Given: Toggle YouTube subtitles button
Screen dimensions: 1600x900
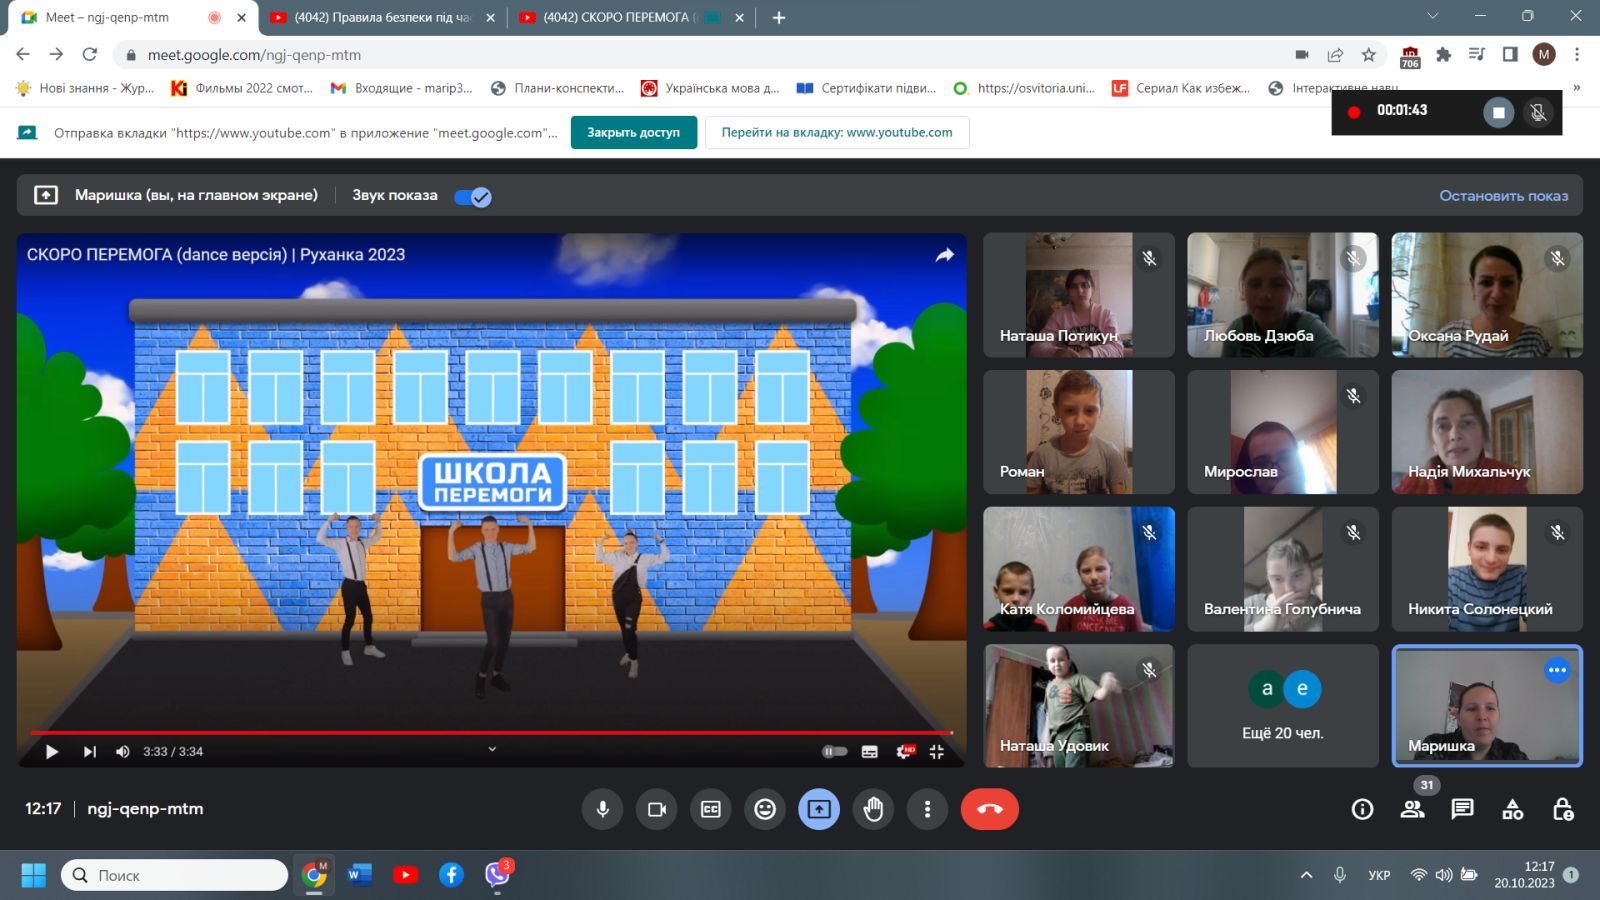Looking at the screenshot, I should pos(869,752).
